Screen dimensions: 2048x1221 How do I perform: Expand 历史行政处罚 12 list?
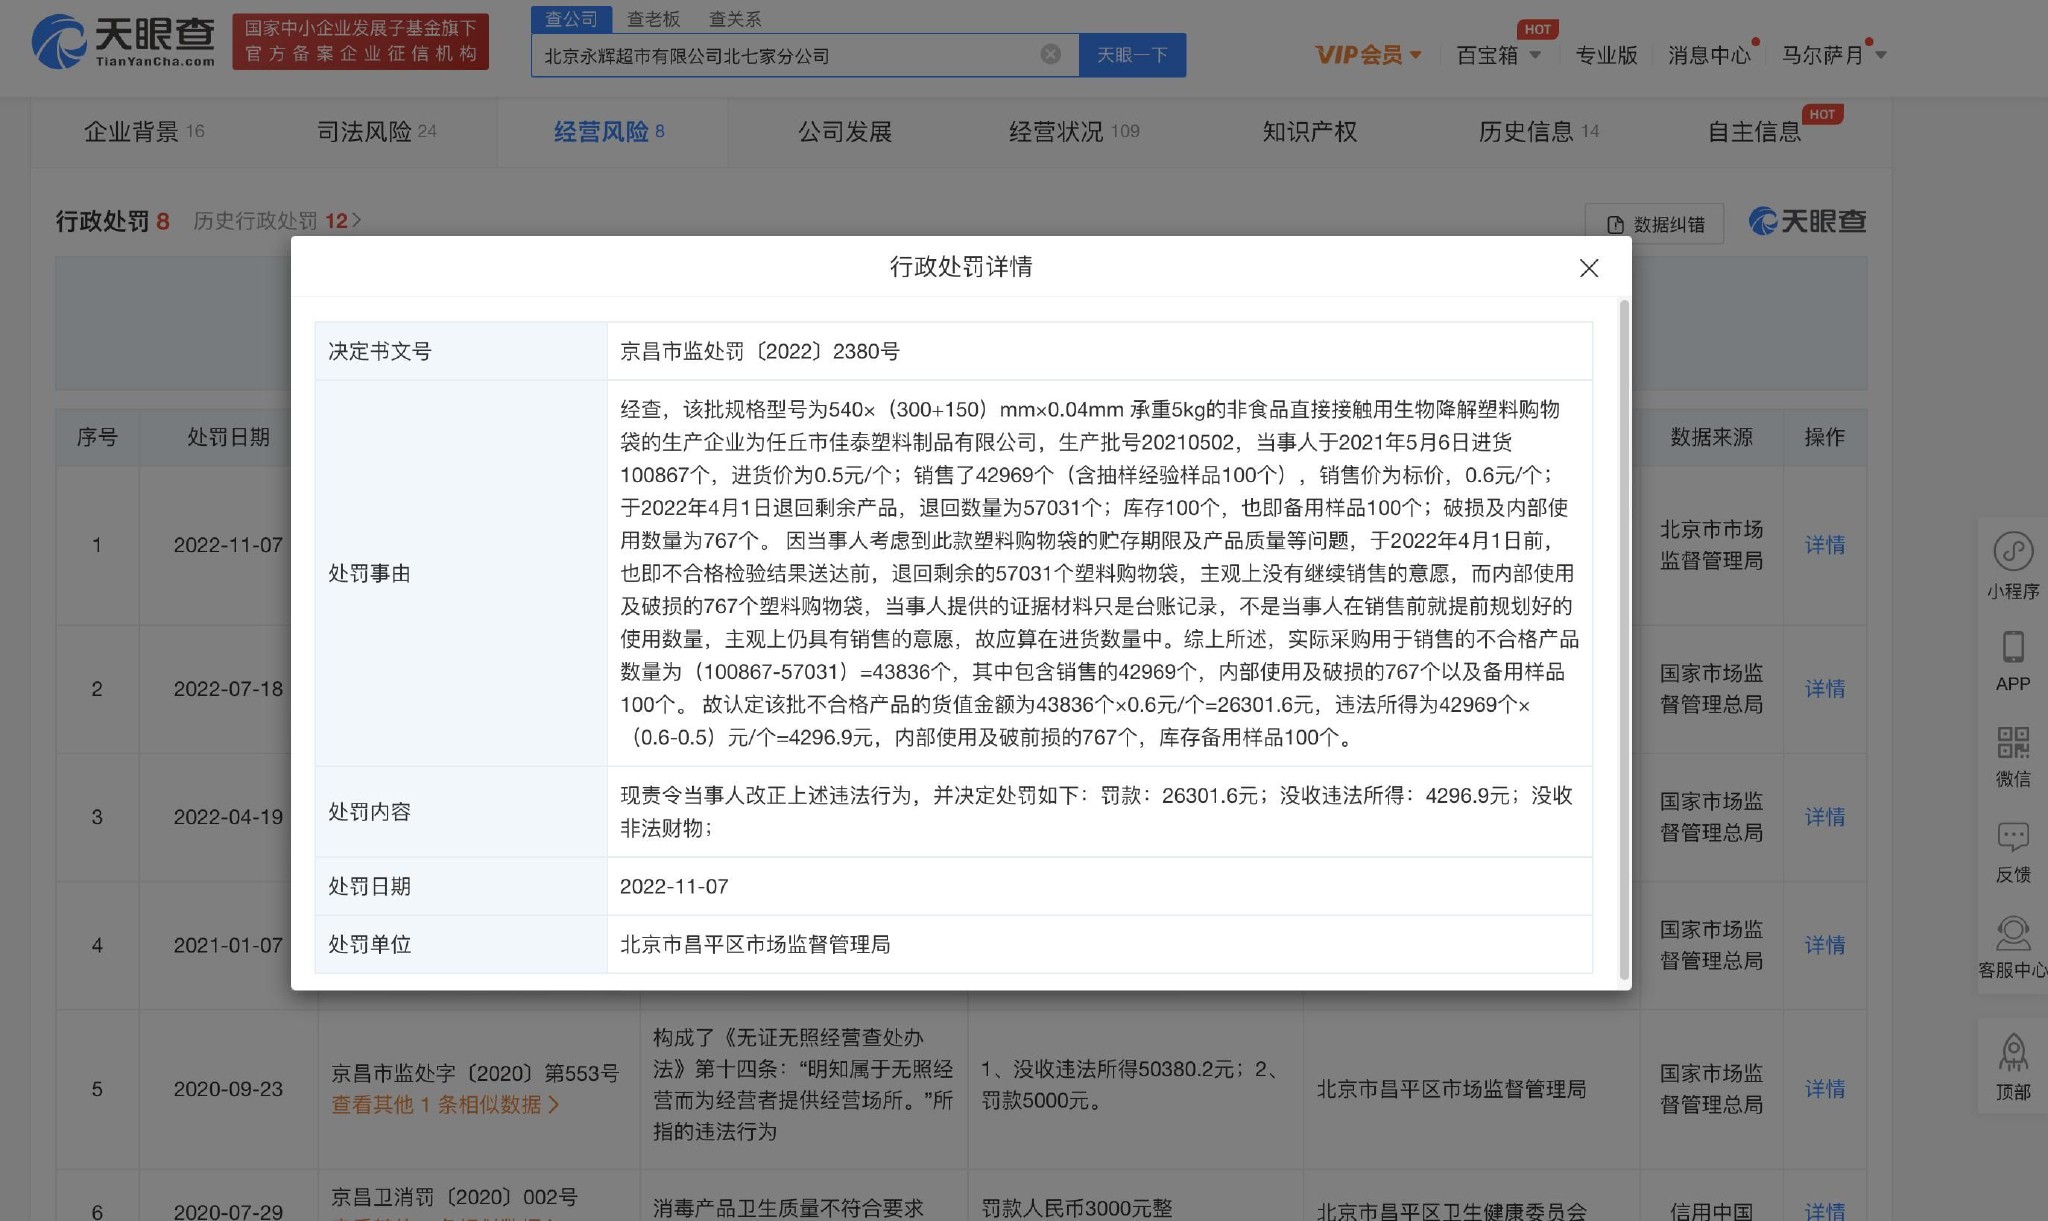point(277,221)
